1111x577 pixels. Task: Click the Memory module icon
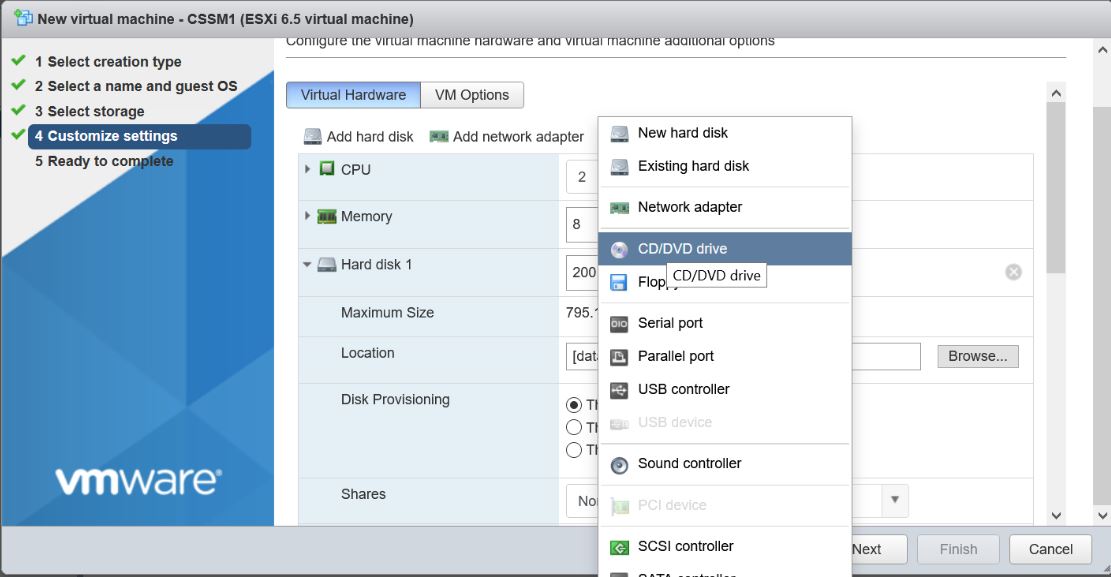pos(327,216)
